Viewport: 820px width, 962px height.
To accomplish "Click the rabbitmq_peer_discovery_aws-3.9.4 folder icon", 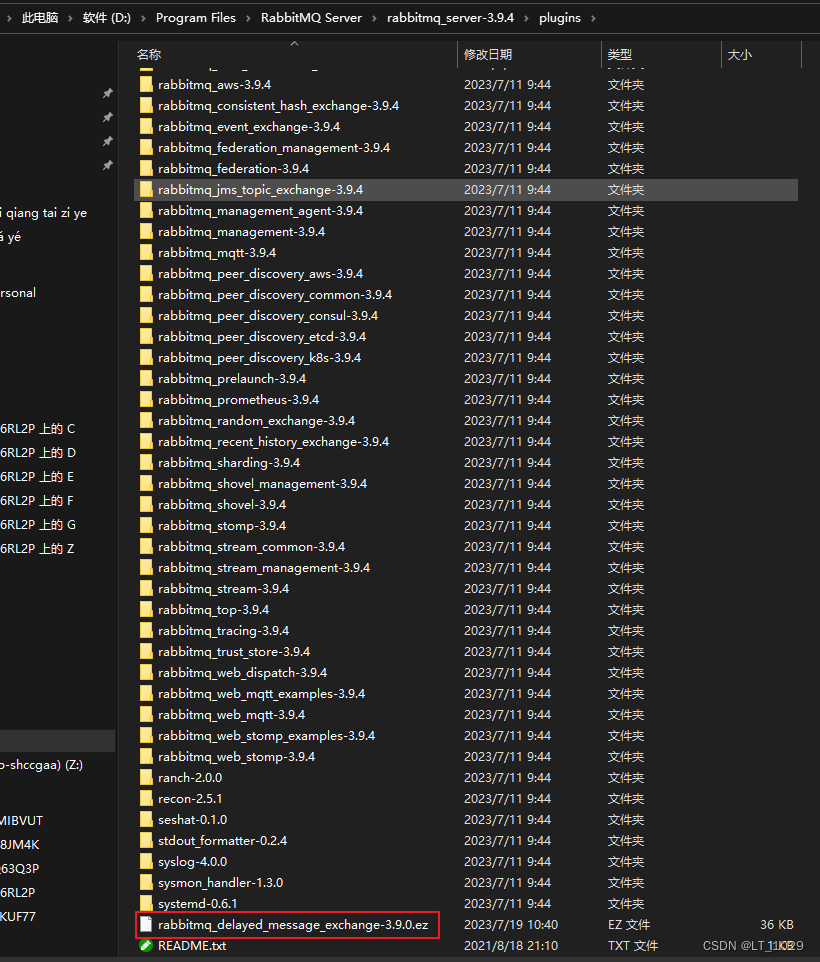I will [x=146, y=274].
